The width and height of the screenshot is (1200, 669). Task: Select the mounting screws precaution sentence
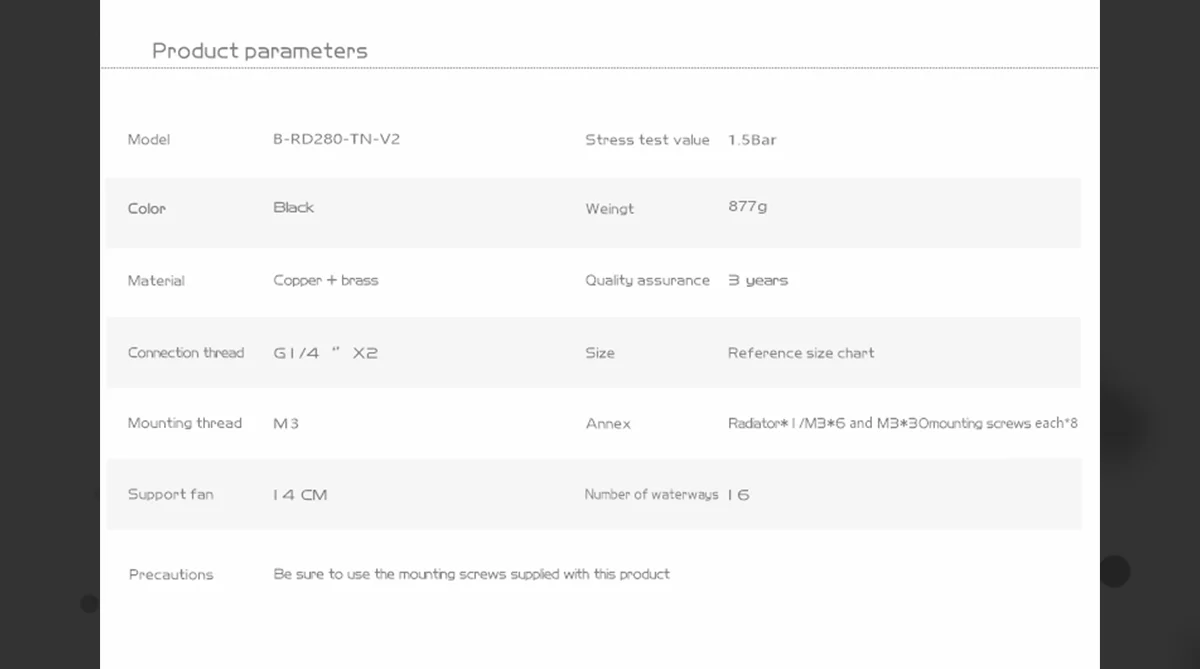(471, 574)
